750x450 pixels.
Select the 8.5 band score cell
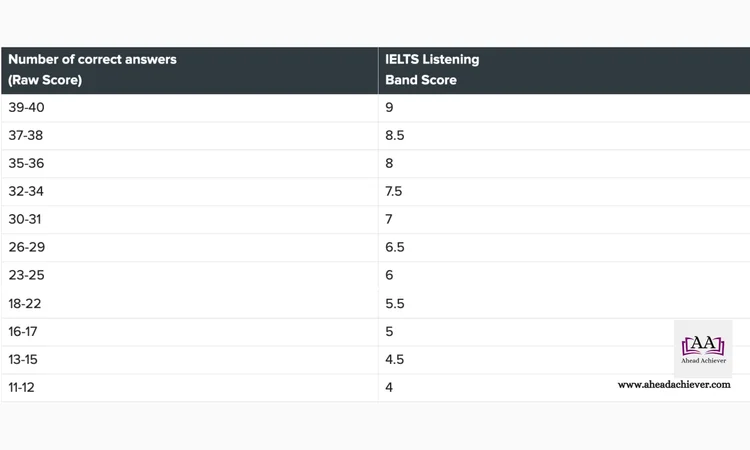coord(564,135)
